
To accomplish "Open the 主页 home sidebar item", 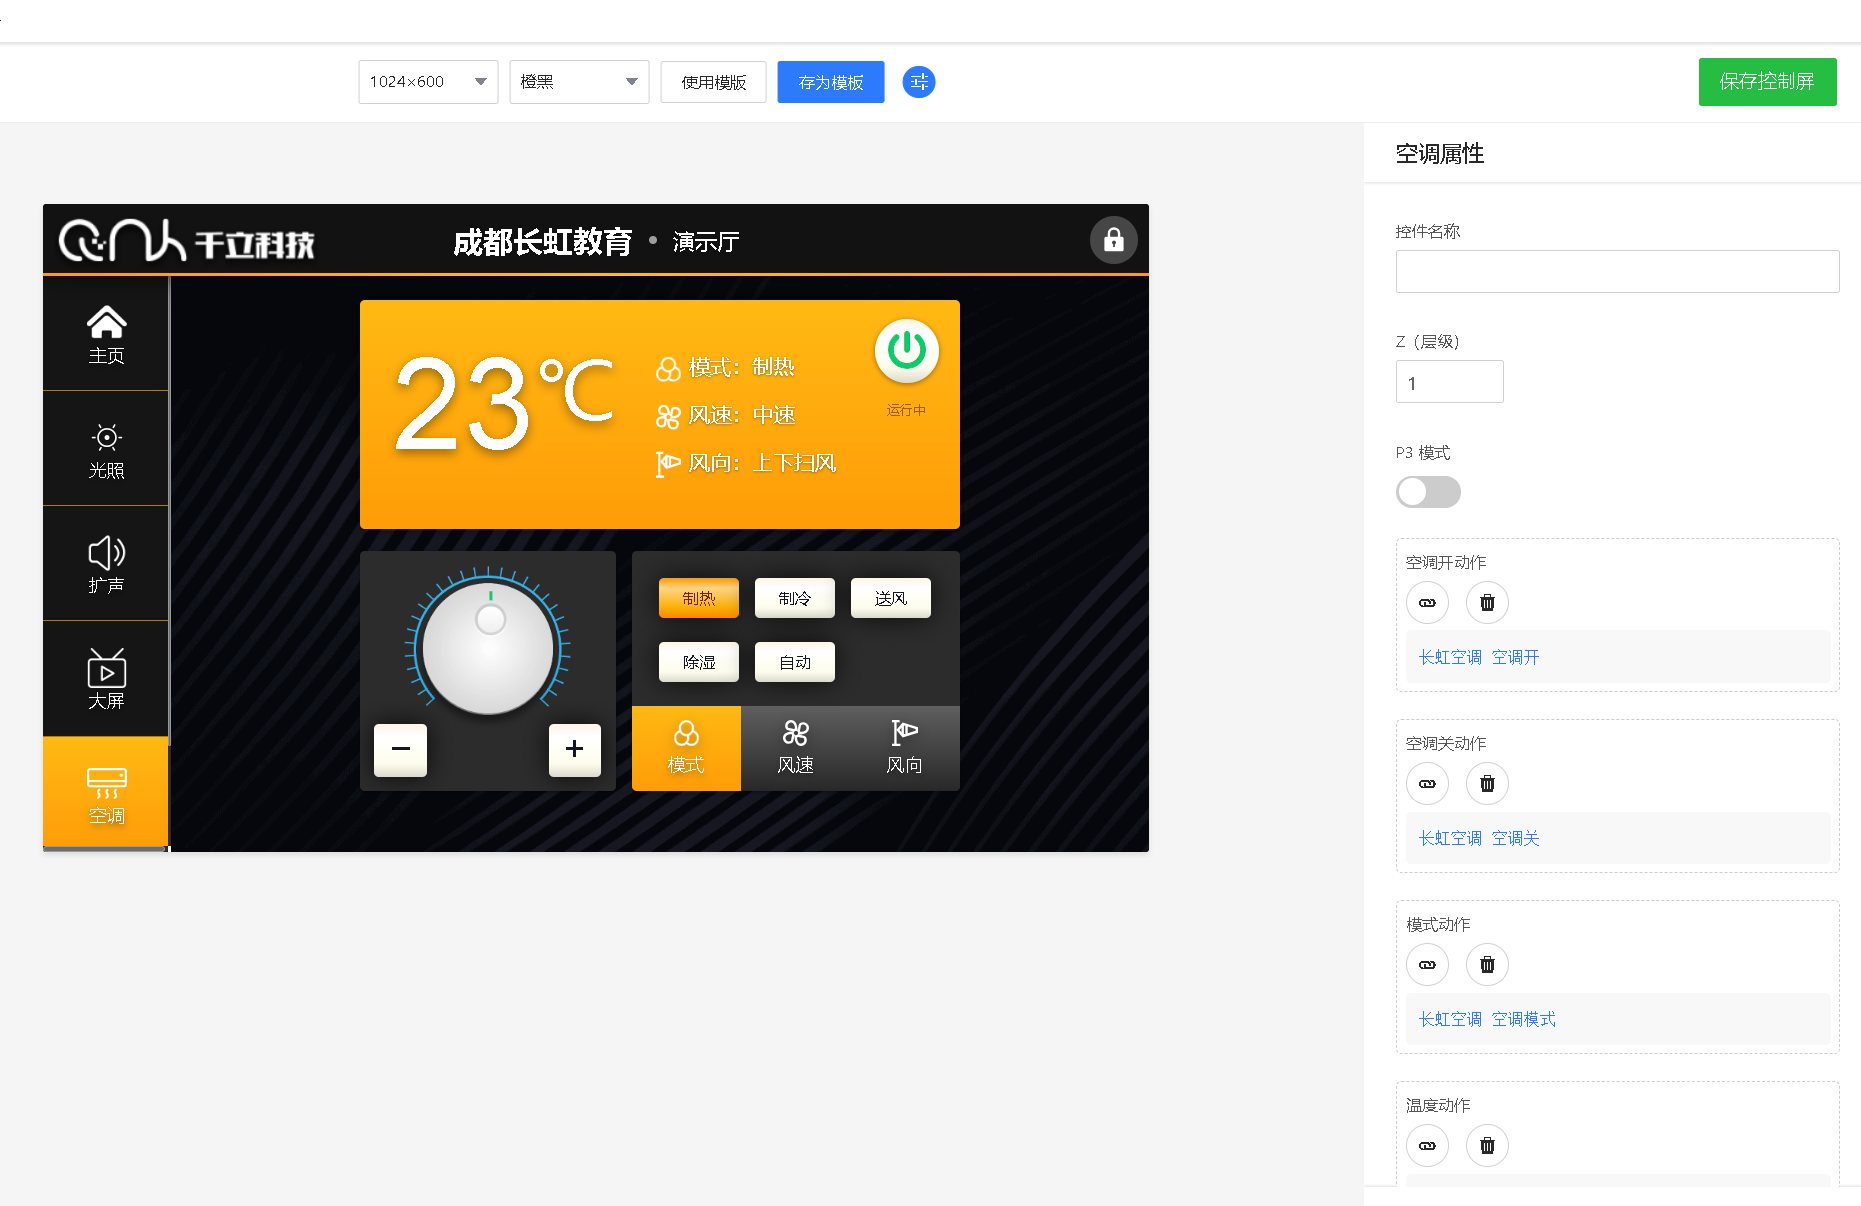I will 106,334.
